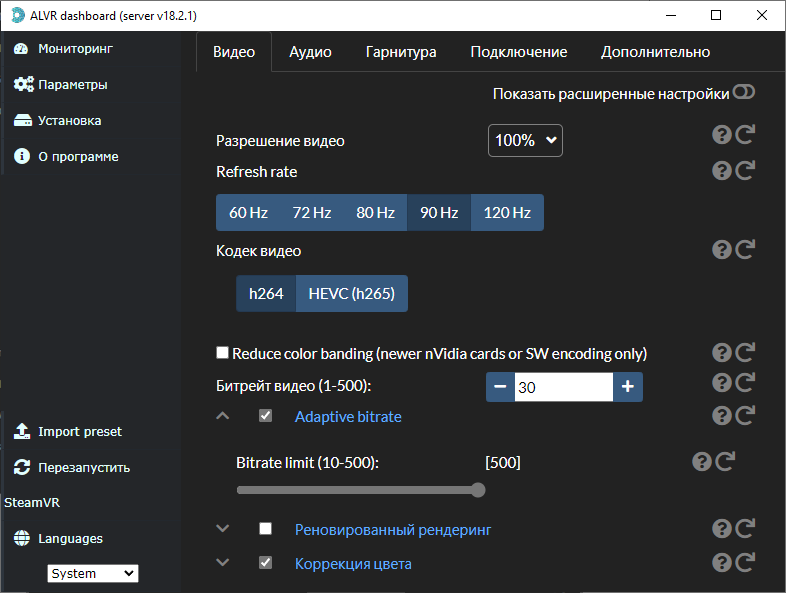Reset Битрейт видео to default
This screenshot has width=786, height=593.
point(745,383)
